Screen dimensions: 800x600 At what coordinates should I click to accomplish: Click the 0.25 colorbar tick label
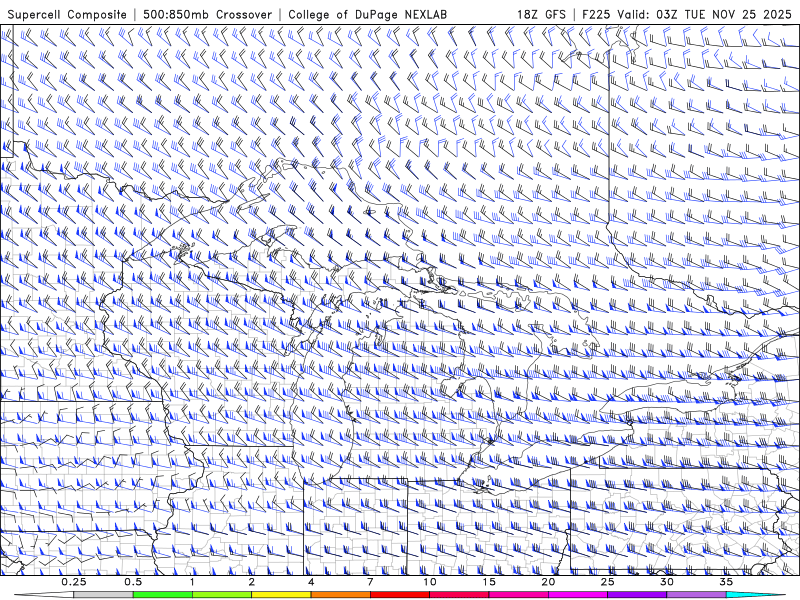click(74, 582)
